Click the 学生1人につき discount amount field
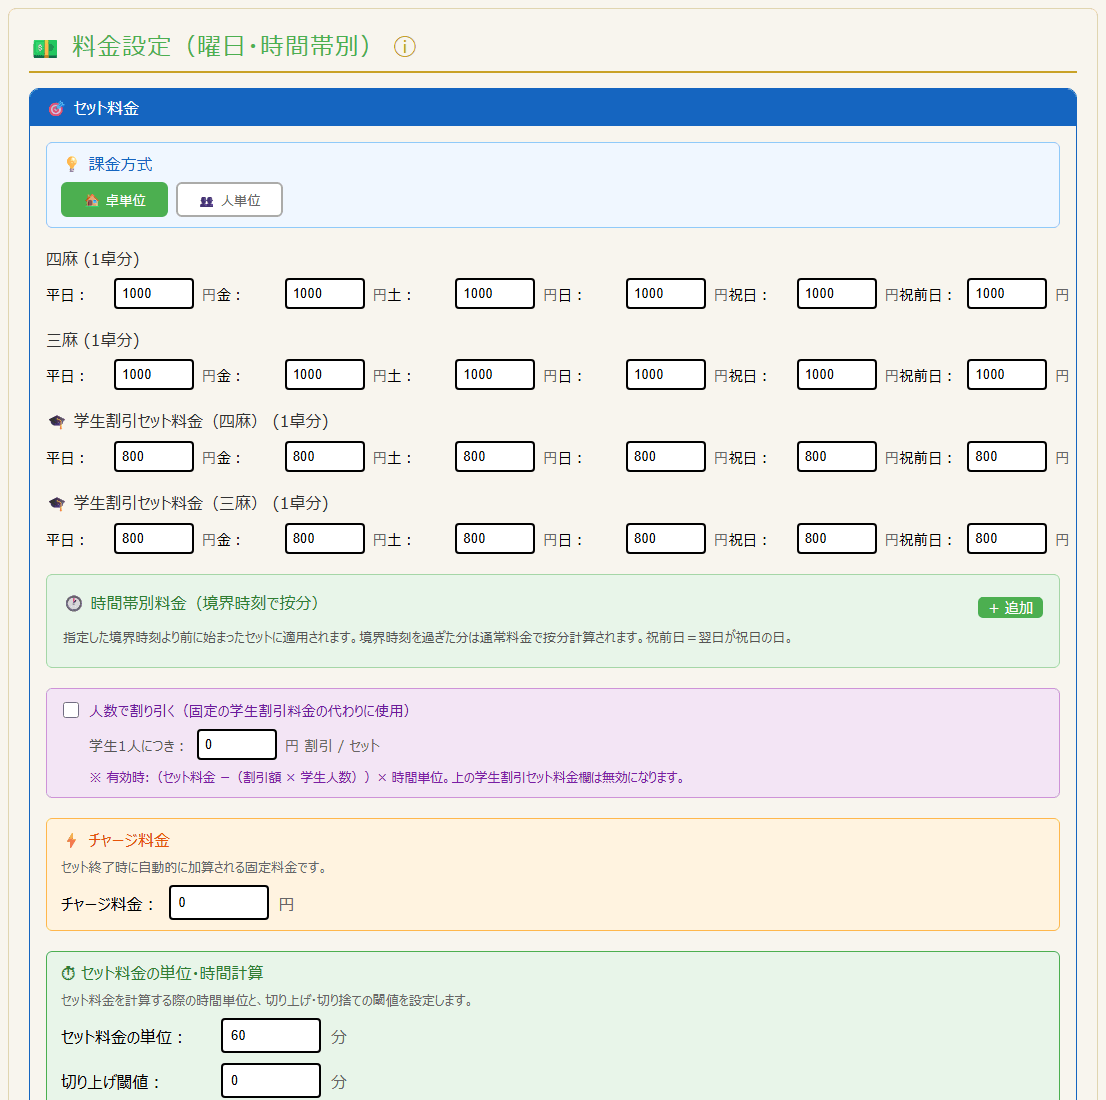The width and height of the screenshot is (1106, 1100). coord(236,744)
